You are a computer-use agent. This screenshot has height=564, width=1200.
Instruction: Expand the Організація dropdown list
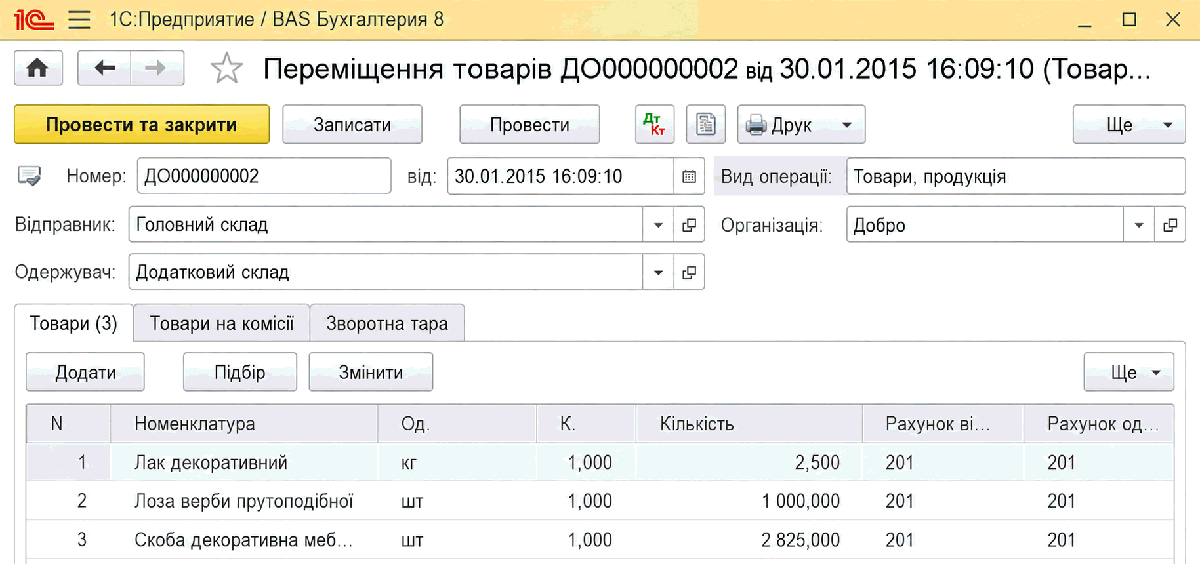[x=1139, y=225]
